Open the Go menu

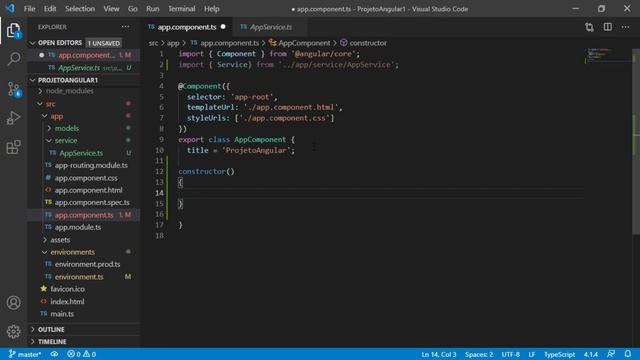click(x=133, y=9)
